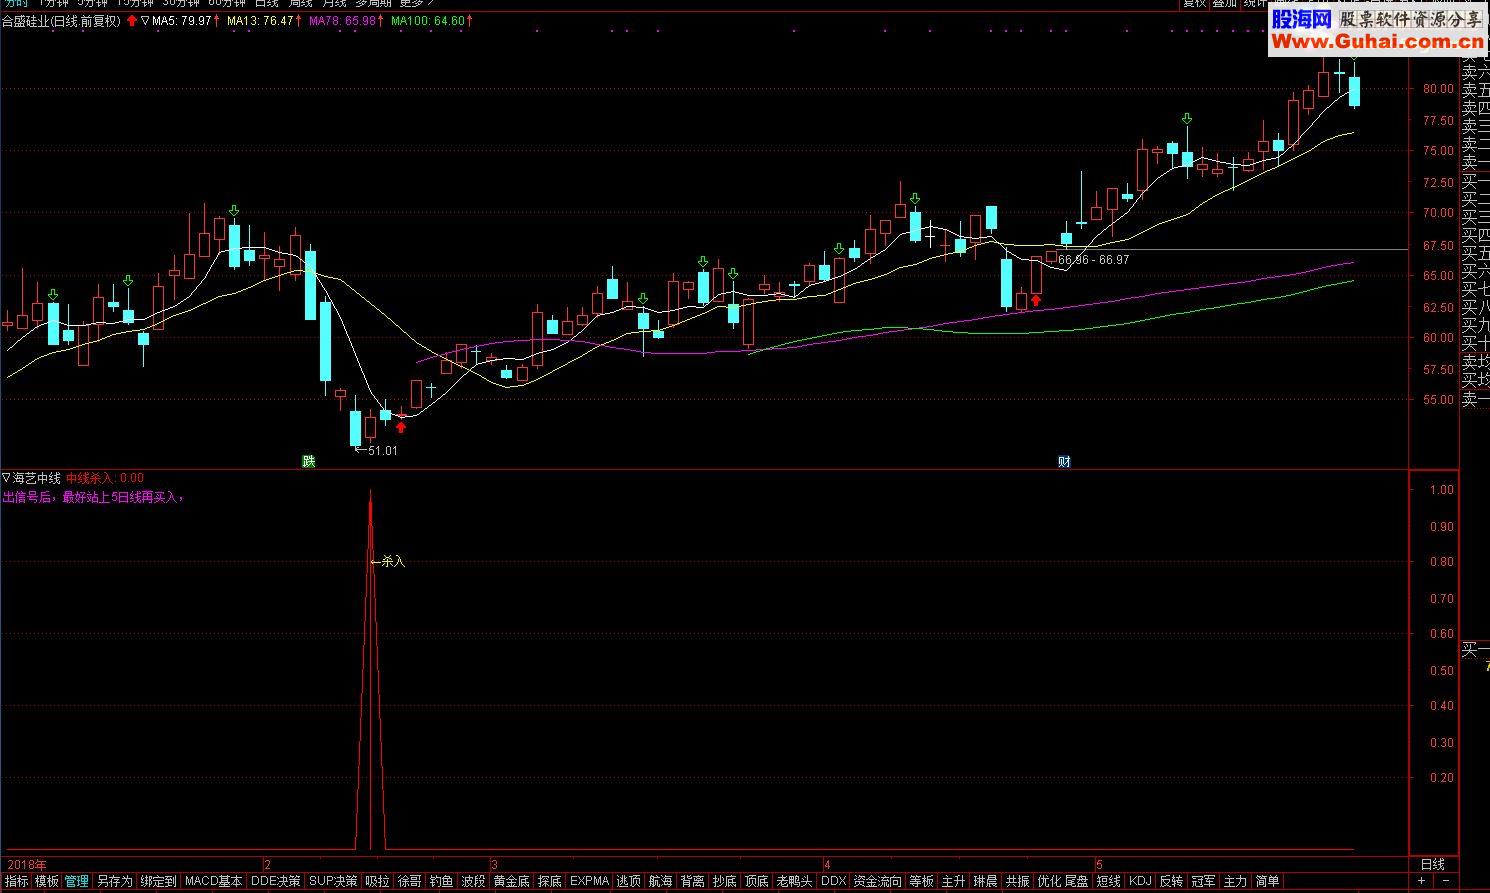
Task: Select the 波段 indicator tab
Action: [473, 881]
